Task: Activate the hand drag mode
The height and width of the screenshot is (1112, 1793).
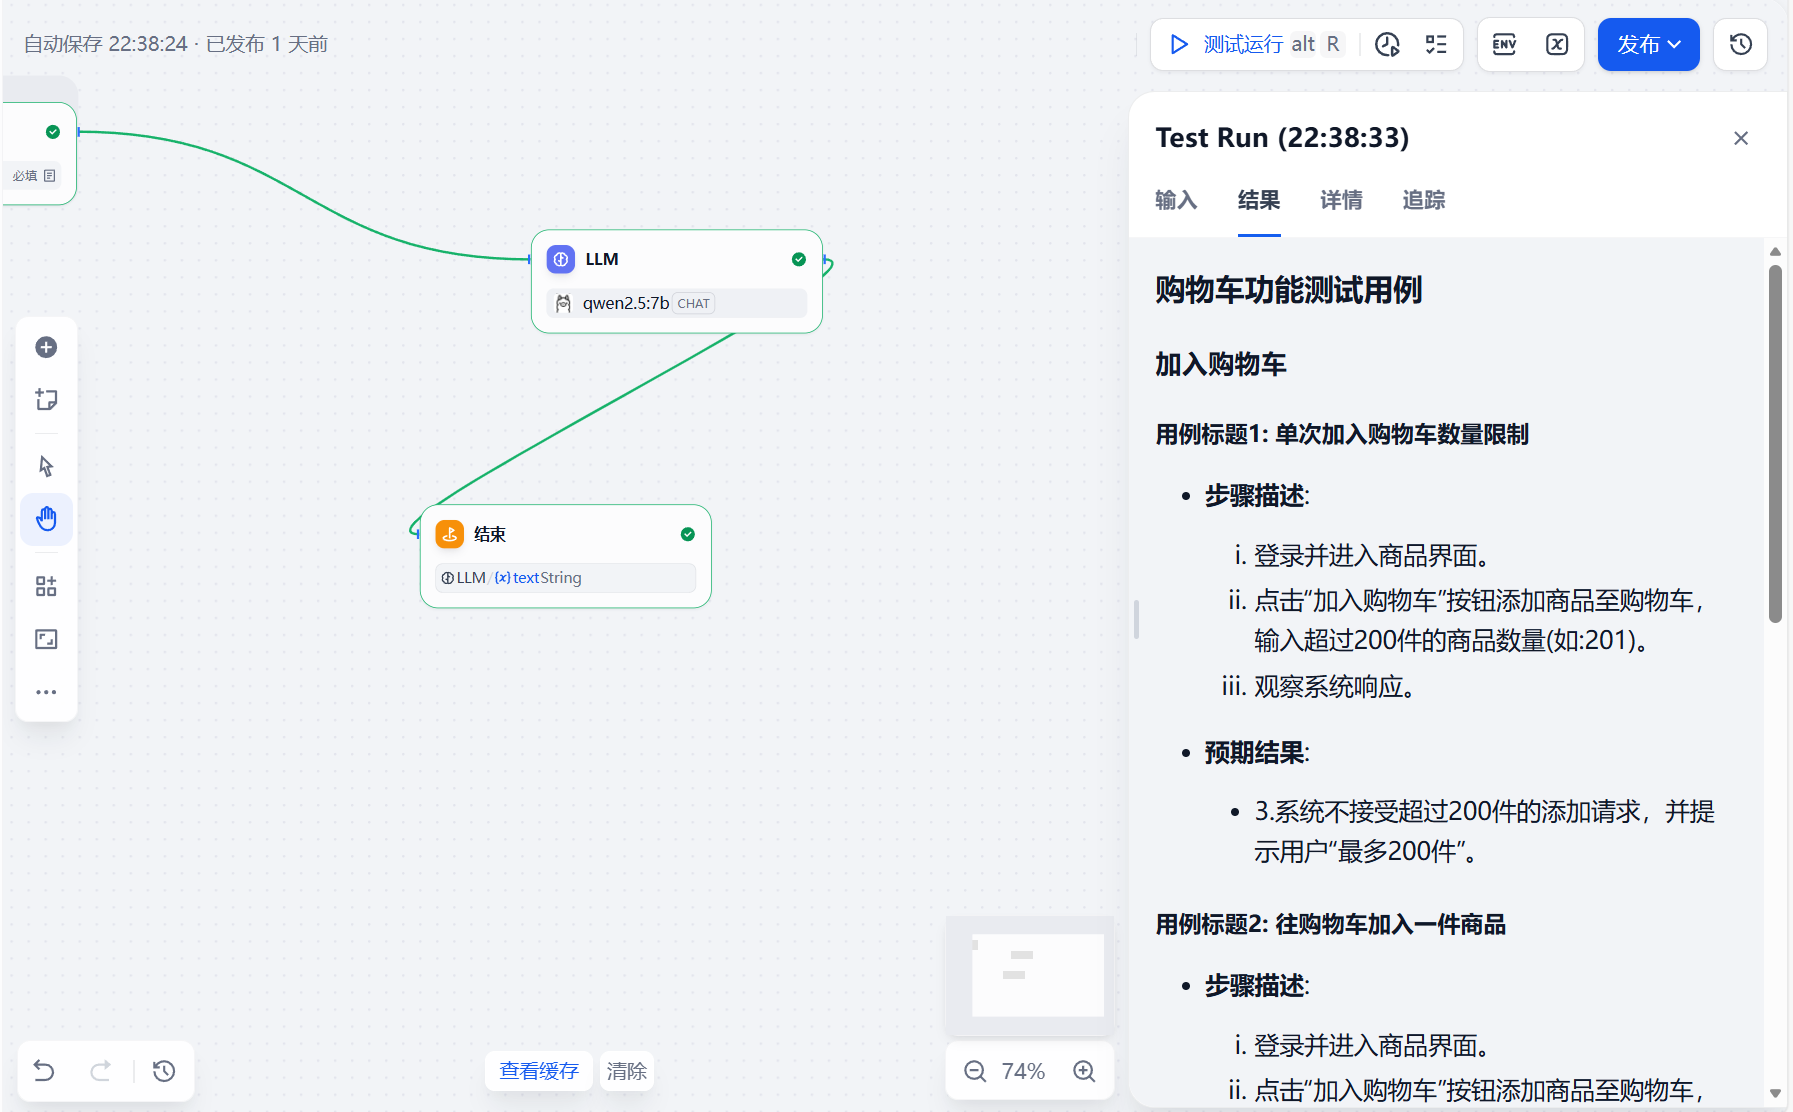Action: [x=46, y=519]
